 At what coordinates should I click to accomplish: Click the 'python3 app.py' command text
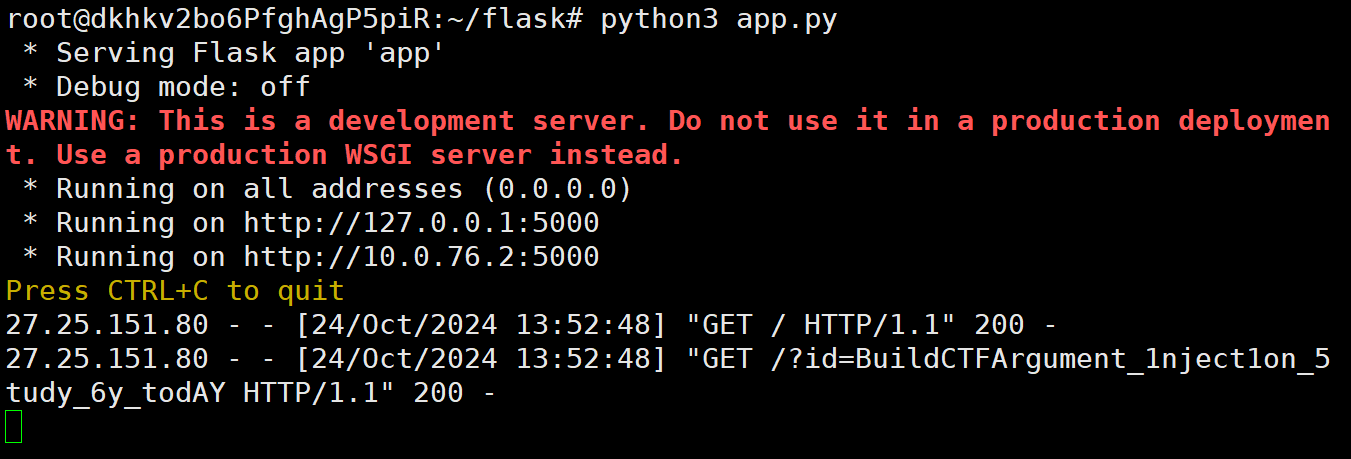(718, 20)
